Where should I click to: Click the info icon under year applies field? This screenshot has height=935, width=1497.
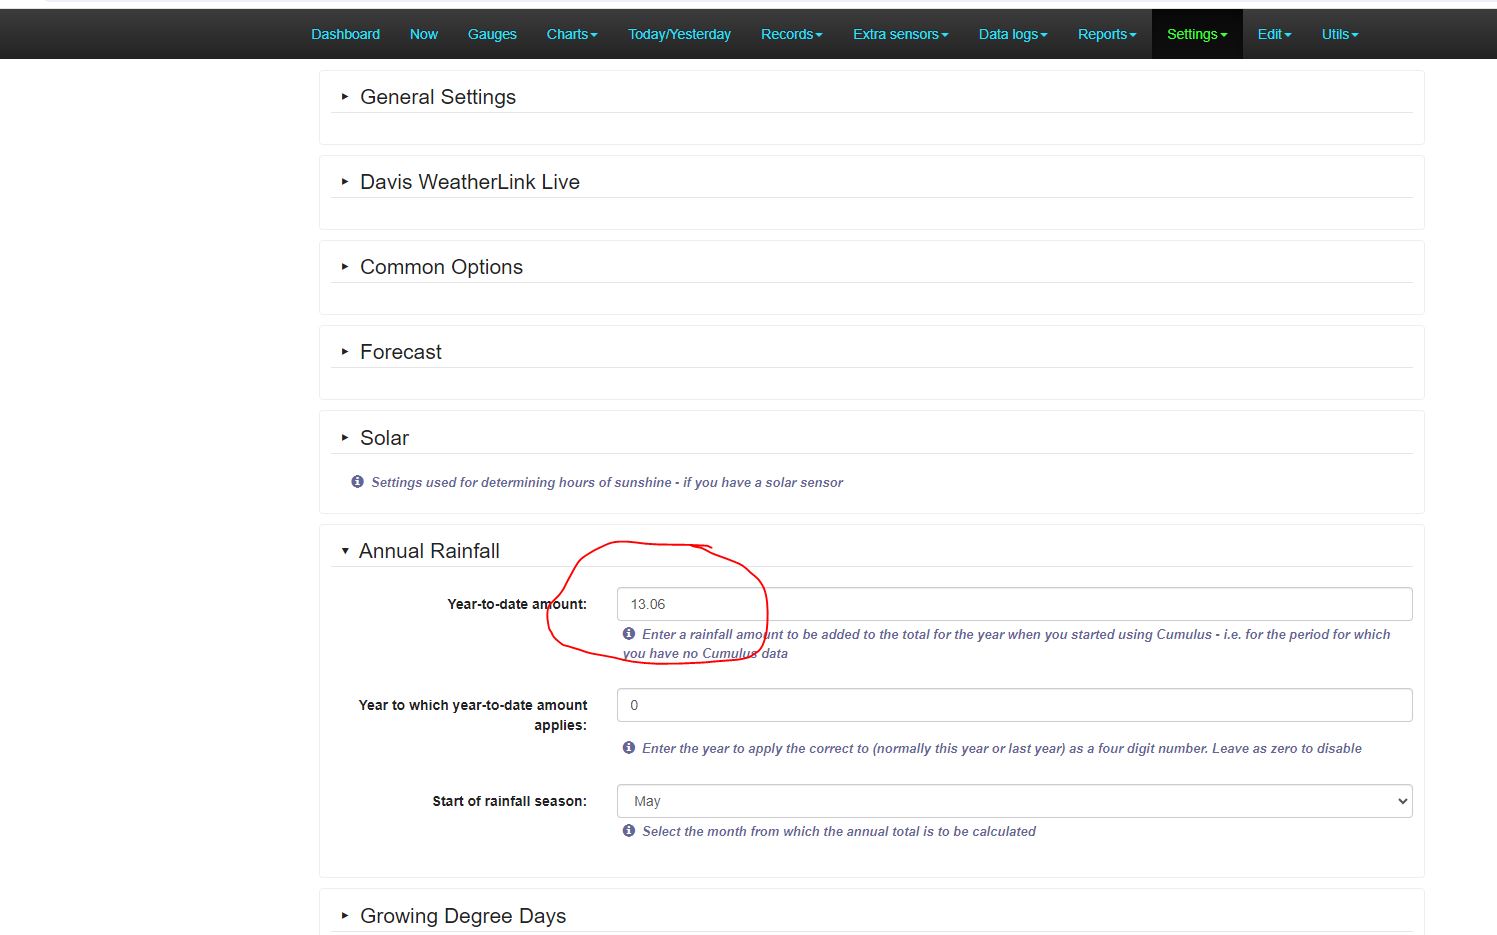(x=629, y=748)
